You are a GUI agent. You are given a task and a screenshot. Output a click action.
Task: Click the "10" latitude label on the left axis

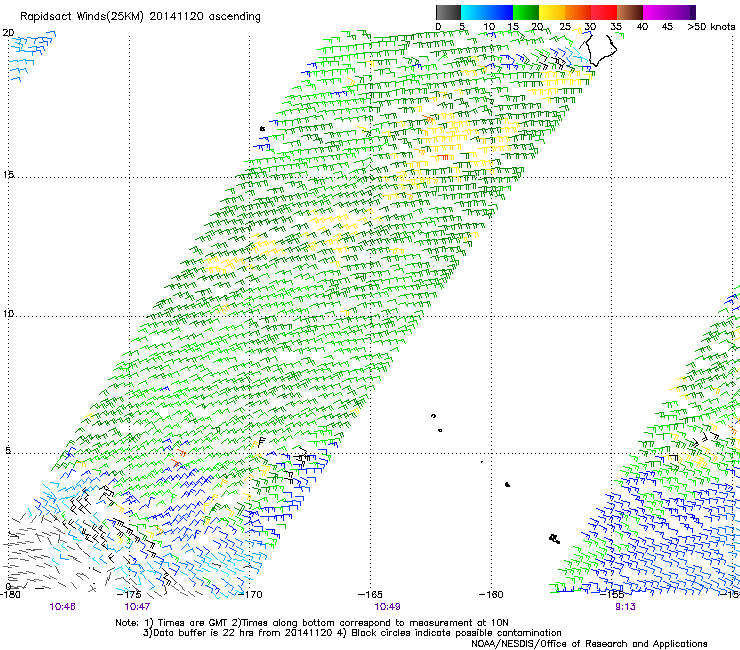click(x=8, y=314)
